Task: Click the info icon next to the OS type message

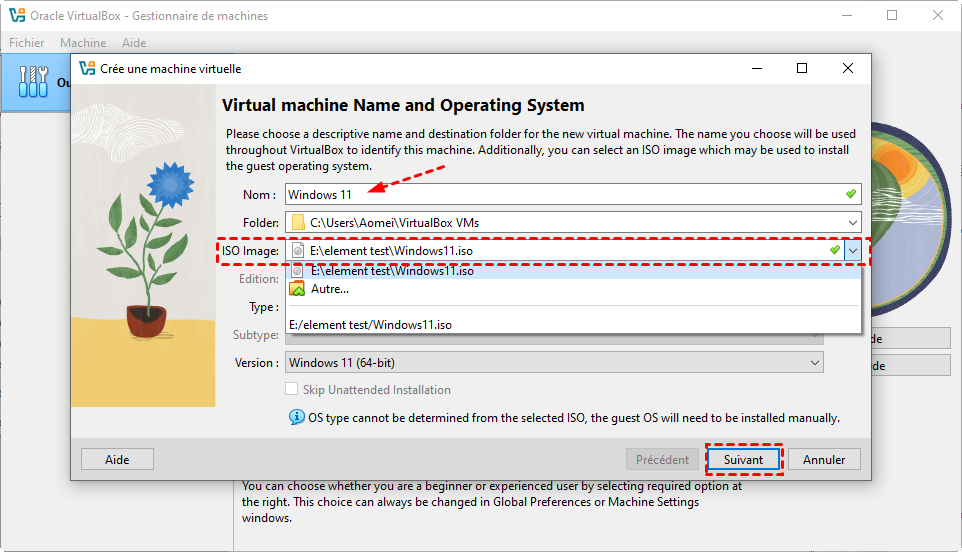Action: [x=296, y=417]
